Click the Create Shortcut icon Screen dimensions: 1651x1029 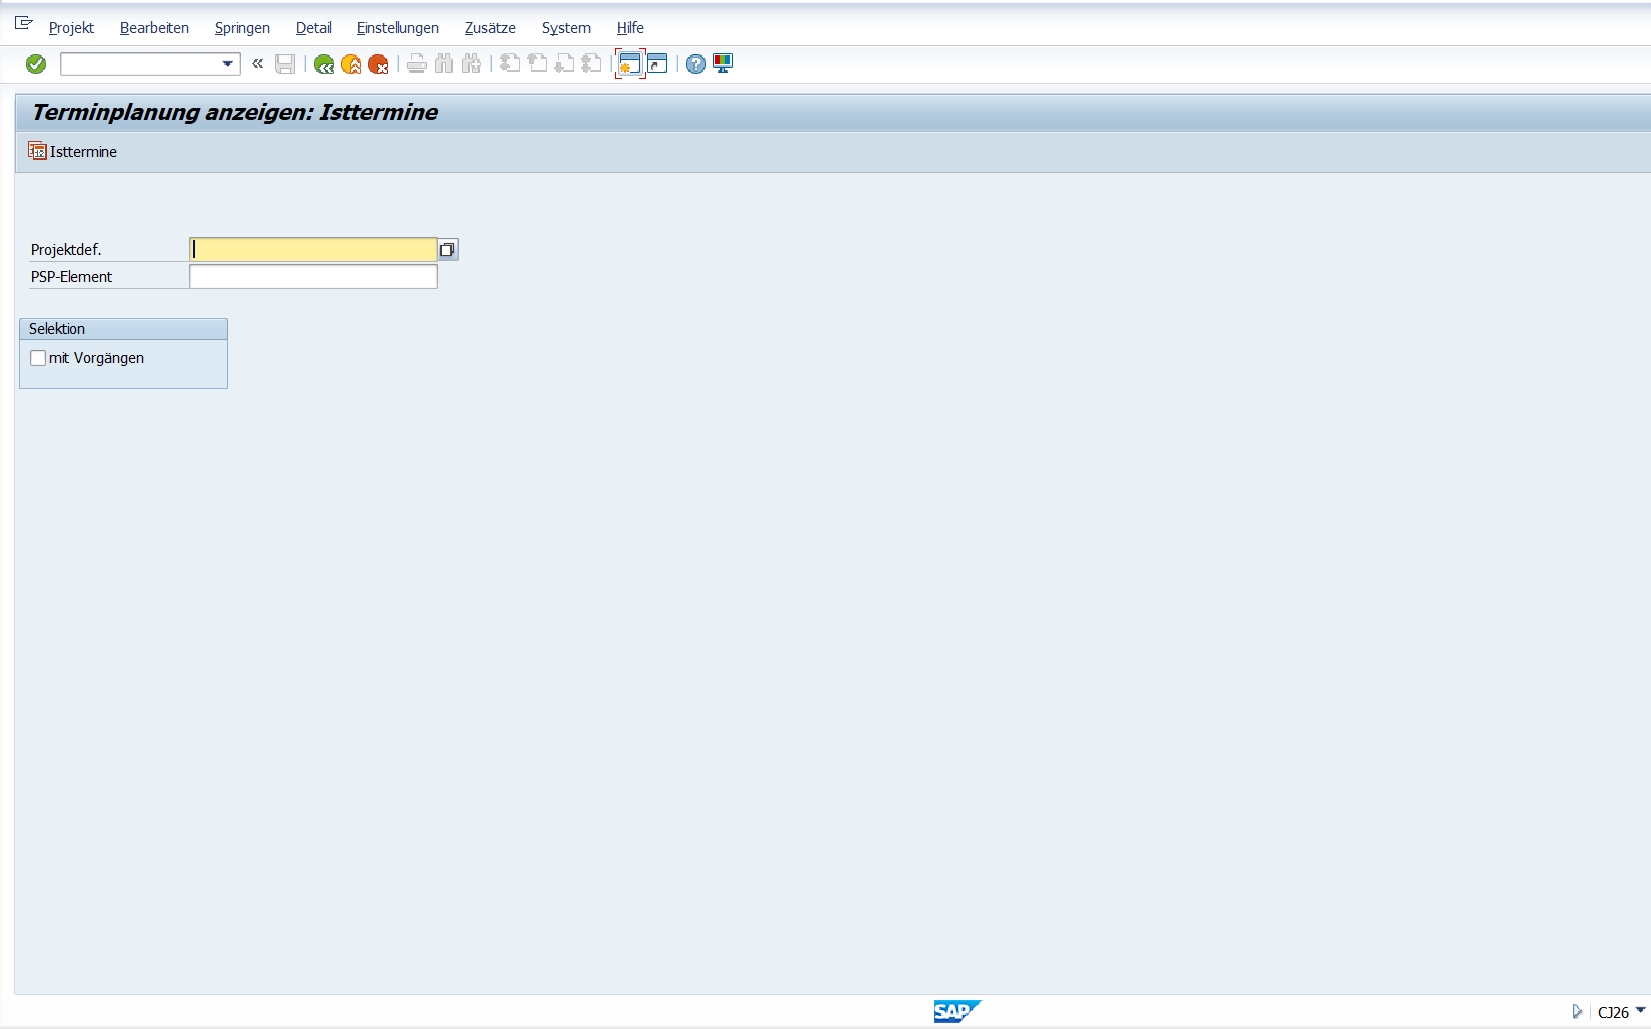tap(657, 64)
